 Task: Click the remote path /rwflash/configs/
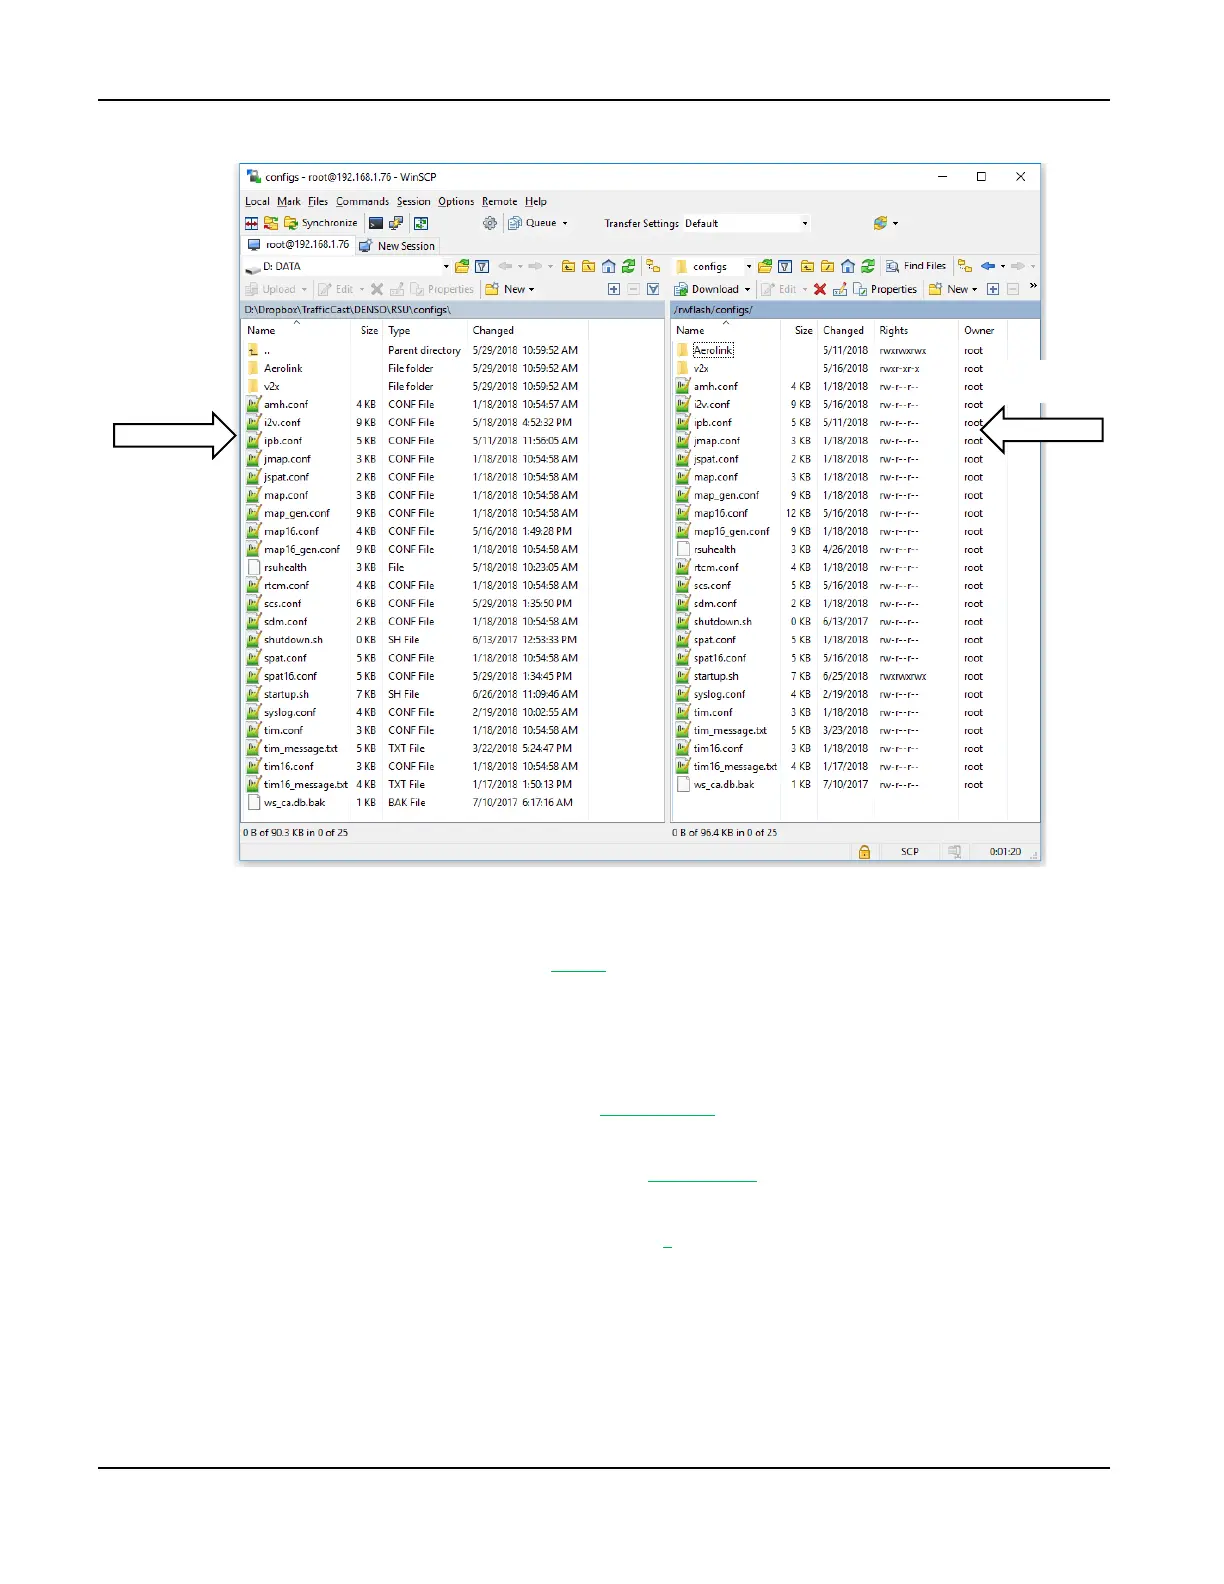[x=713, y=310]
